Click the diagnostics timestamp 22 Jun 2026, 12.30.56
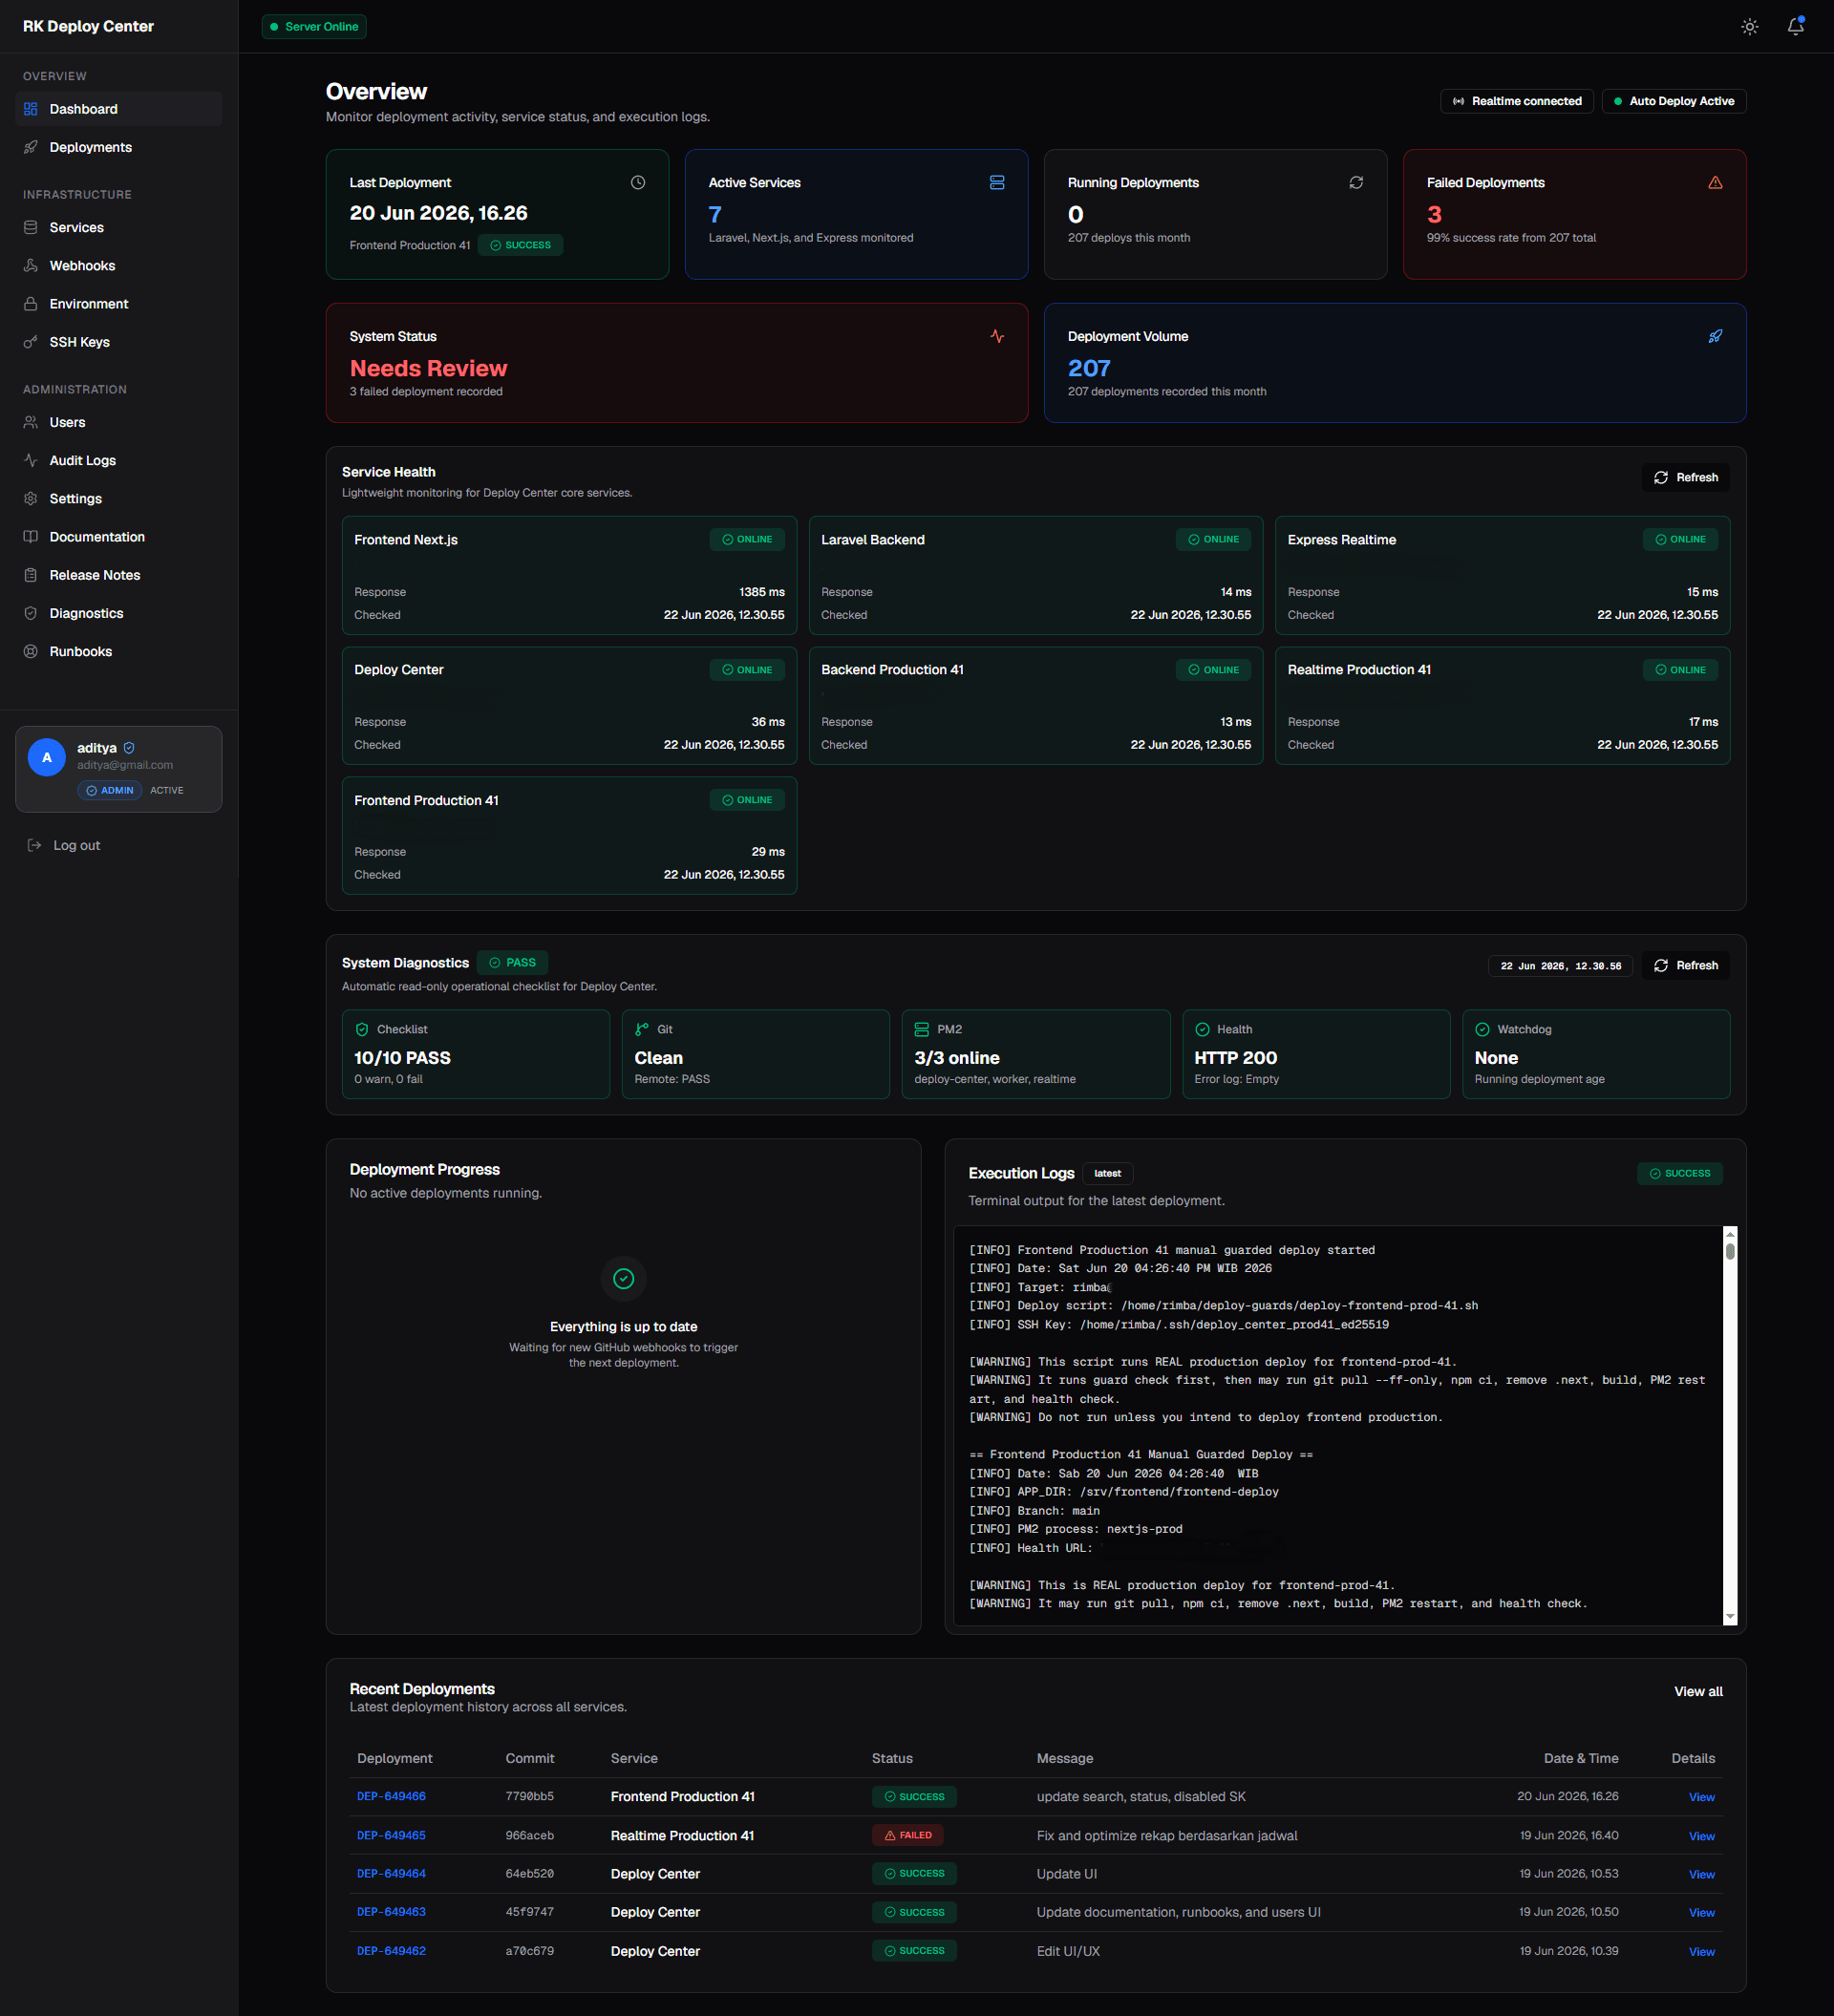Viewport: 1834px width, 2016px height. pos(1560,966)
